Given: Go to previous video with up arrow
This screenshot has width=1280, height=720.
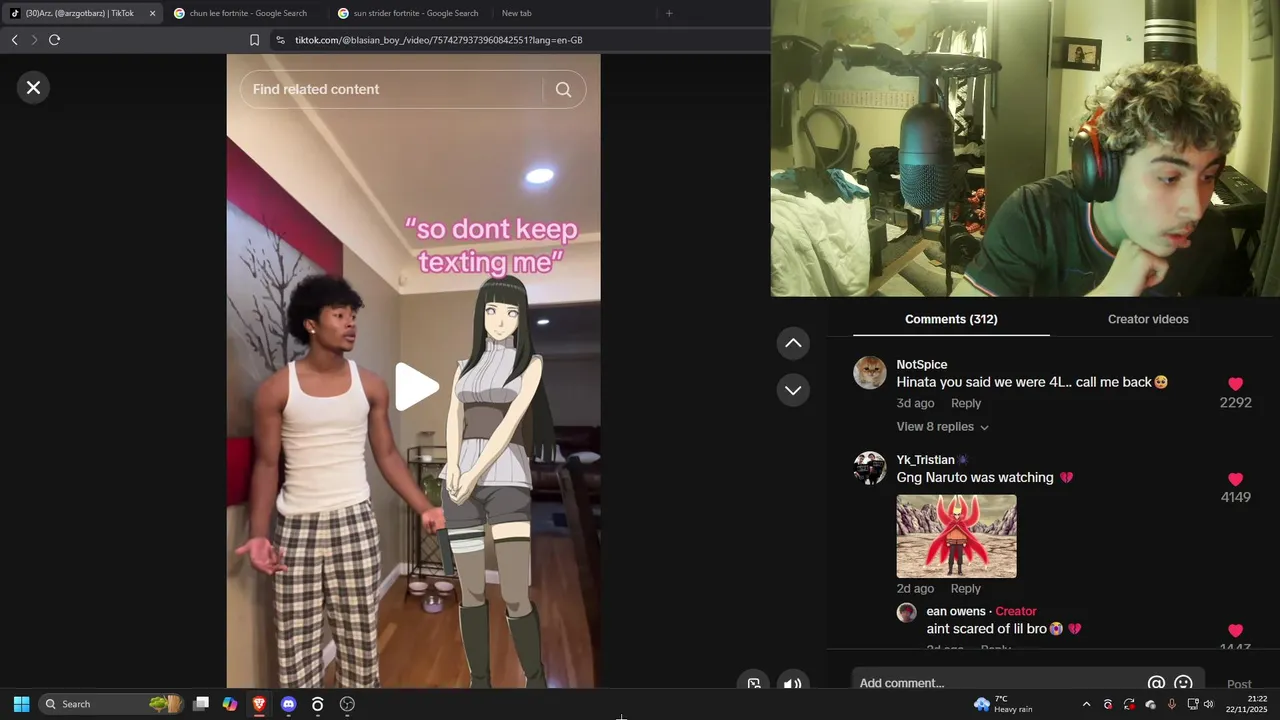Looking at the screenshot, I should (793, 343).
